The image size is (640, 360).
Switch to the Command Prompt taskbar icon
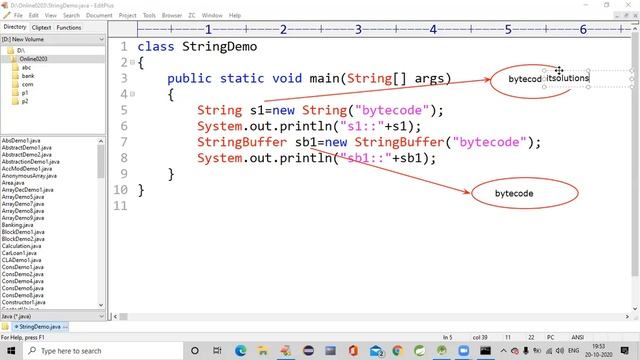485,351
